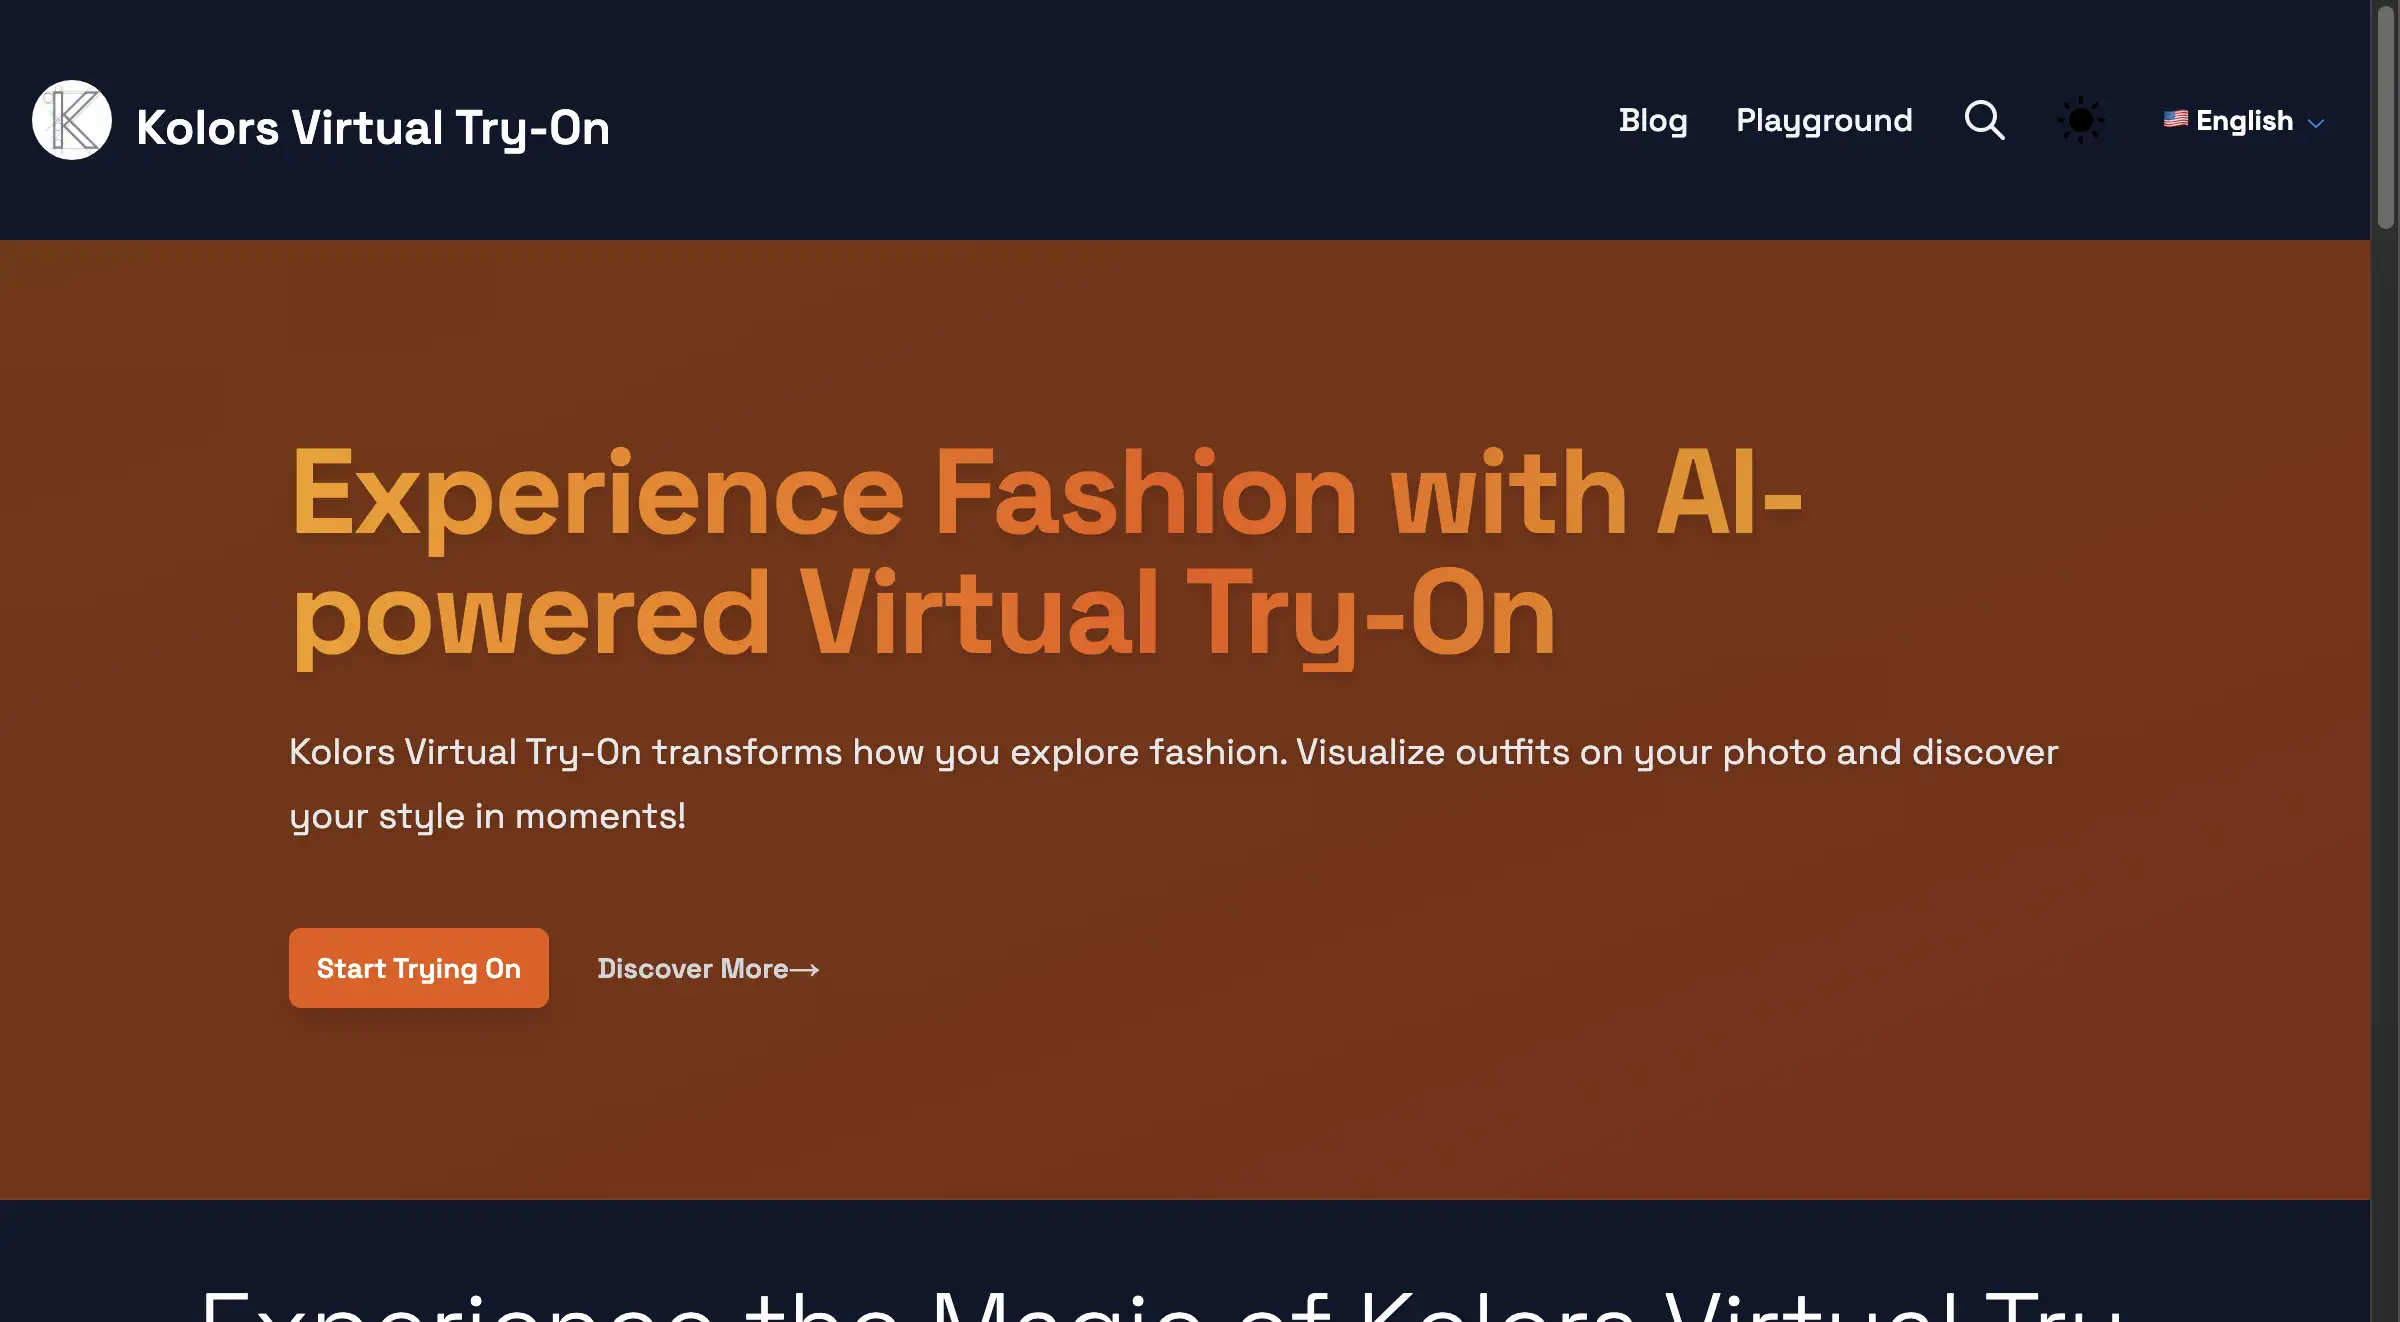Open the Blog menu item
This screenshot has width=2400, height=1322.
tap(1653, 120)
